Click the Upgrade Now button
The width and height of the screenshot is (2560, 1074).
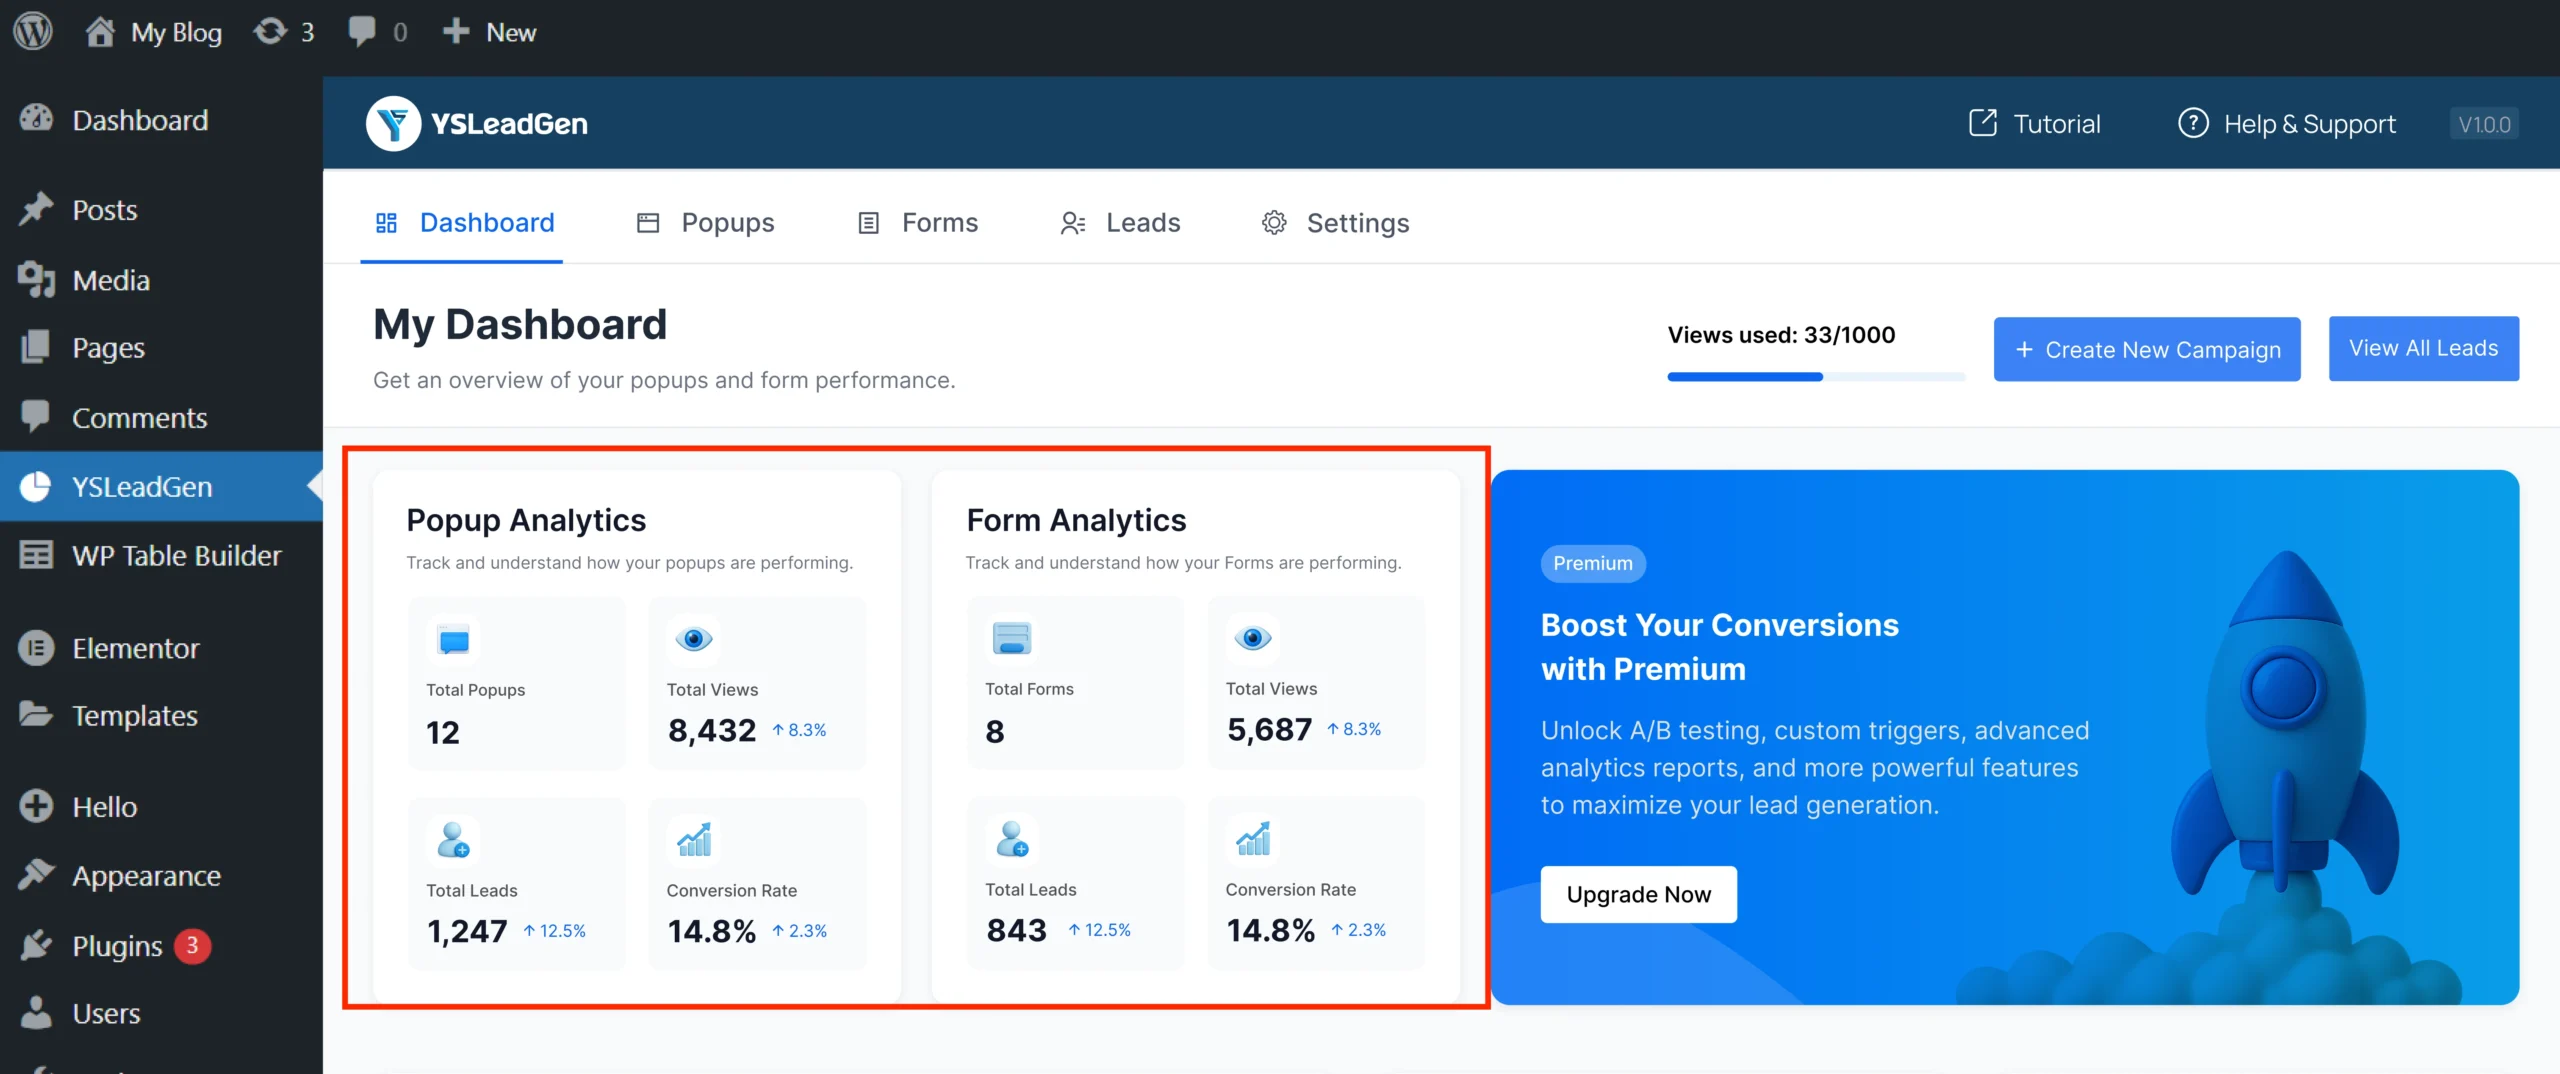[x=1638, y=894]
